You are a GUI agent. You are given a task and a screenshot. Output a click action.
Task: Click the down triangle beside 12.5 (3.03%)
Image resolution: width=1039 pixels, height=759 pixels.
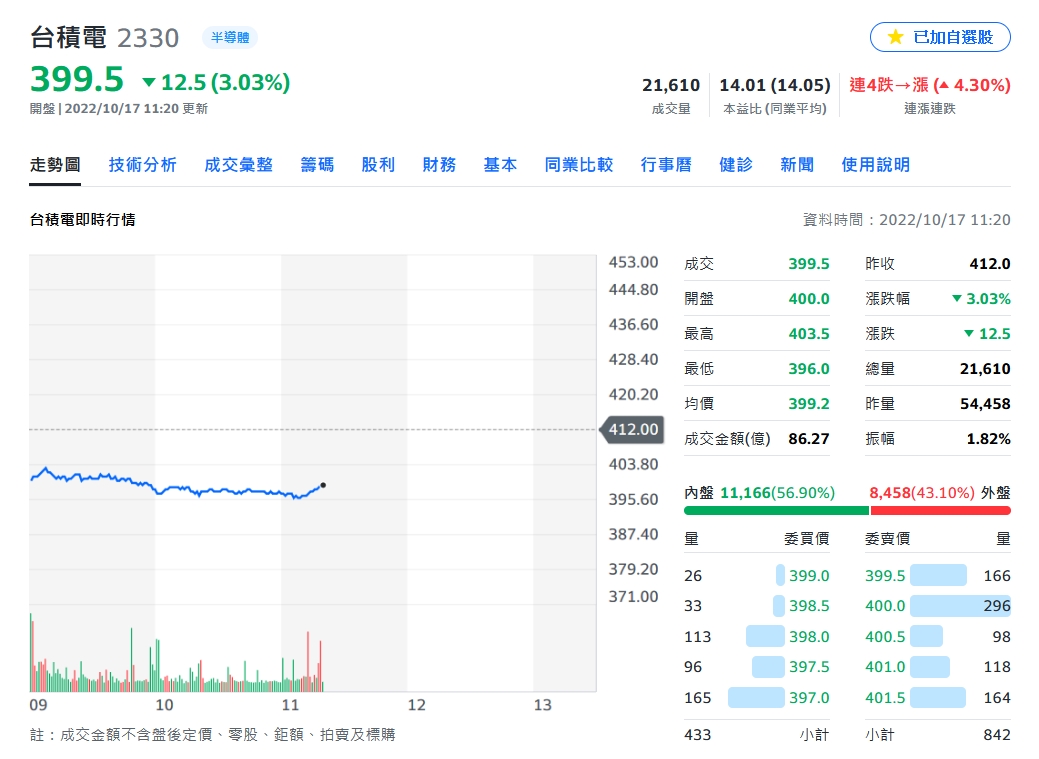point(149,82)
